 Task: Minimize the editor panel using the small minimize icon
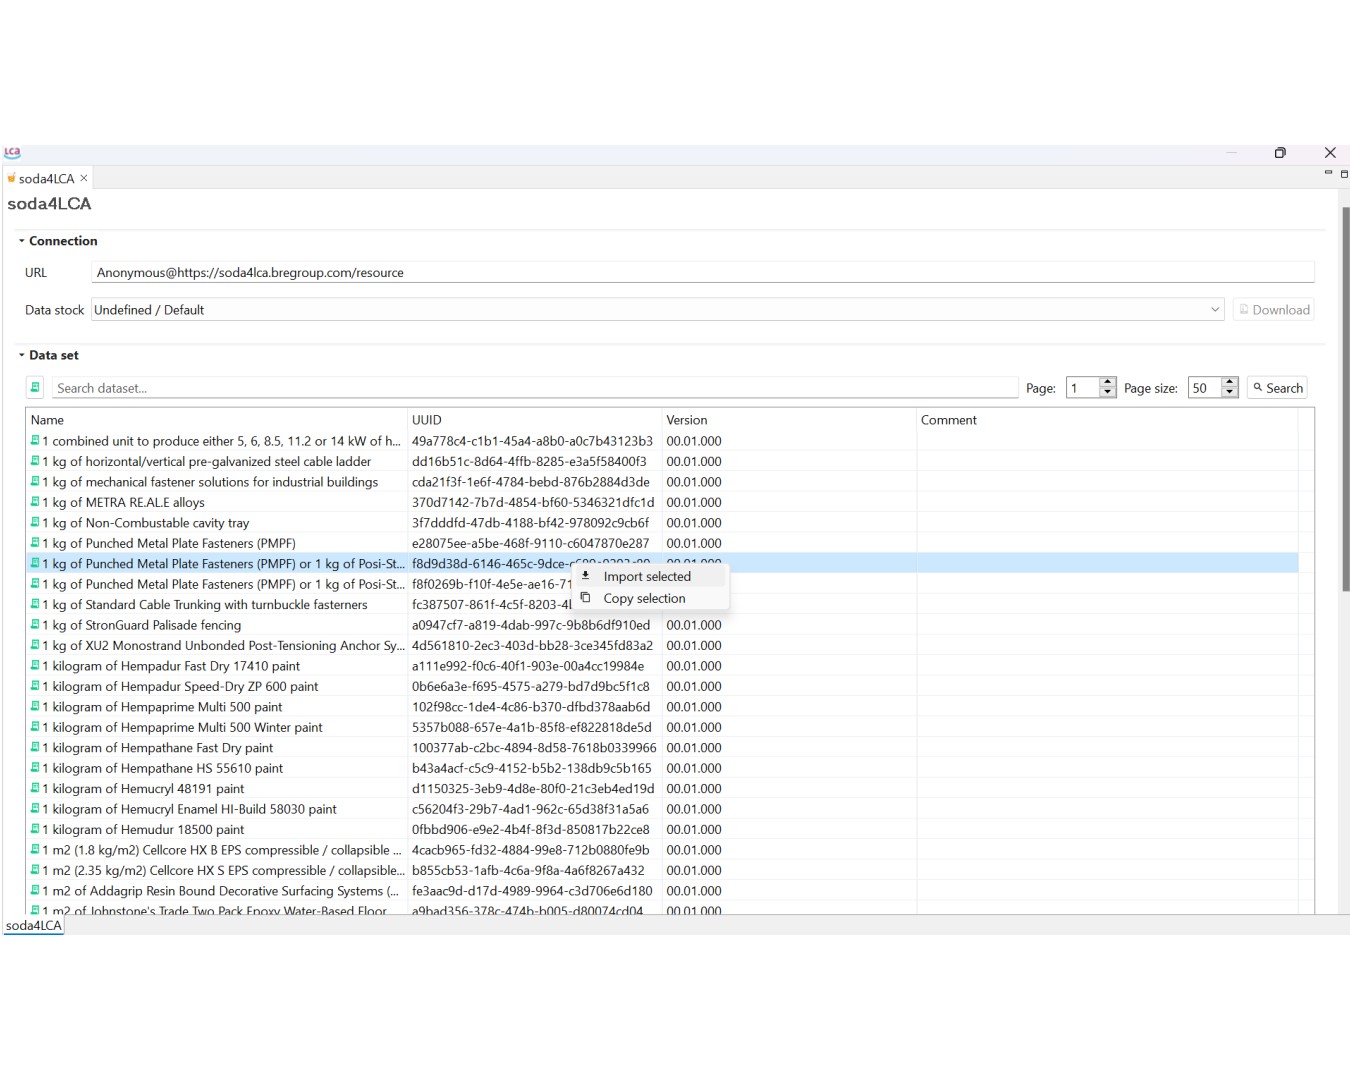(1328, 174)
